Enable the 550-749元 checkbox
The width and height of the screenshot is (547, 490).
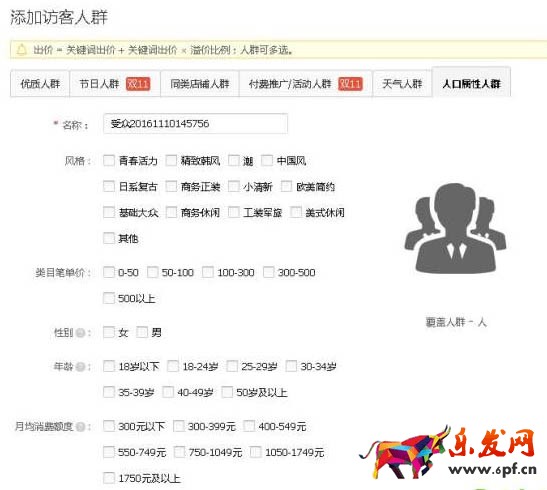(x=109, y=452)
